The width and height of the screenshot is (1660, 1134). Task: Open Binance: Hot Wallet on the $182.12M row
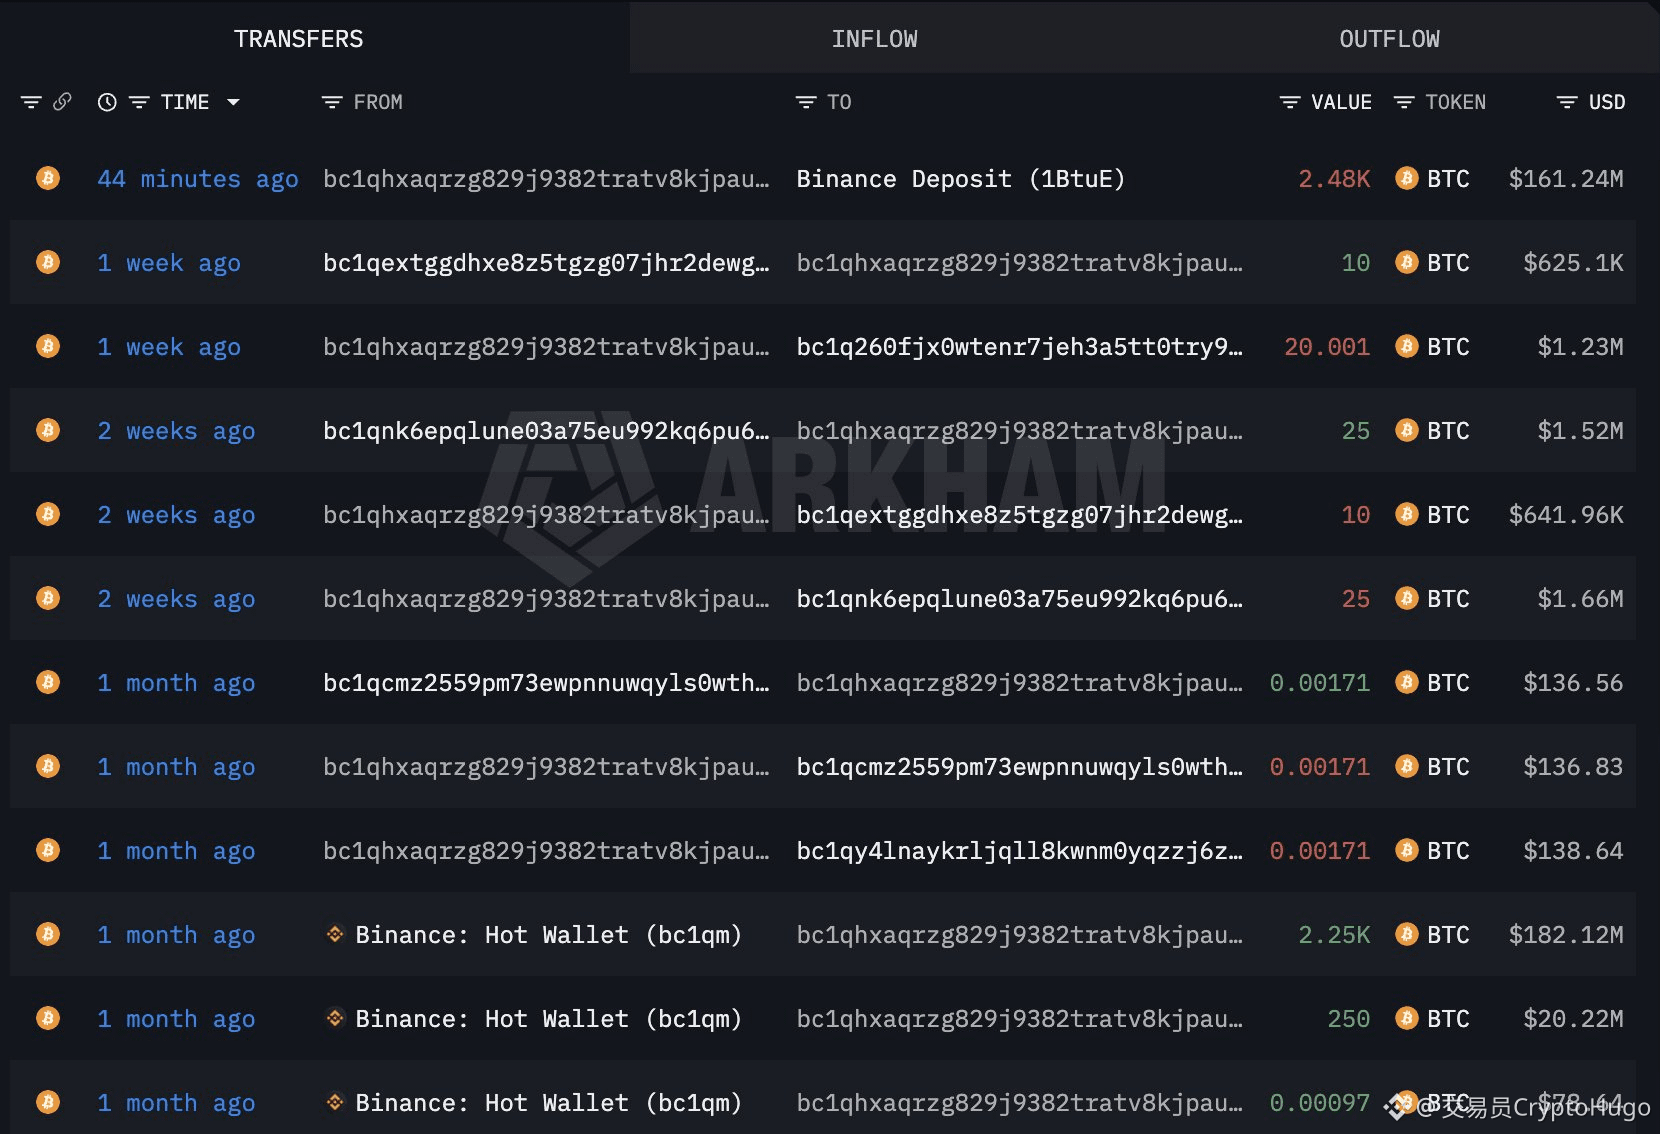pyautogui.click(x=549, y=935)
